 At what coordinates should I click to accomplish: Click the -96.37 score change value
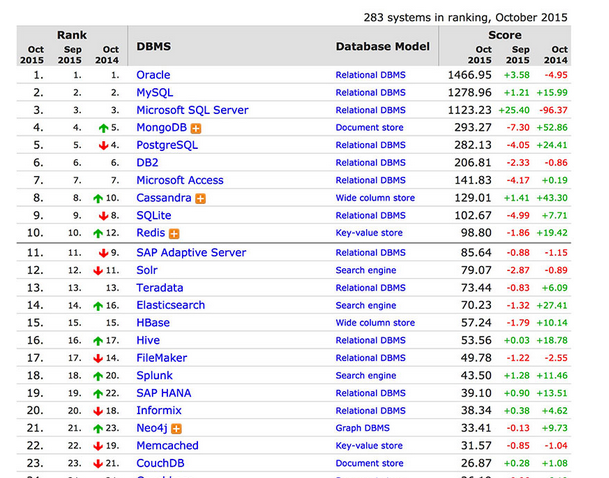553,110
